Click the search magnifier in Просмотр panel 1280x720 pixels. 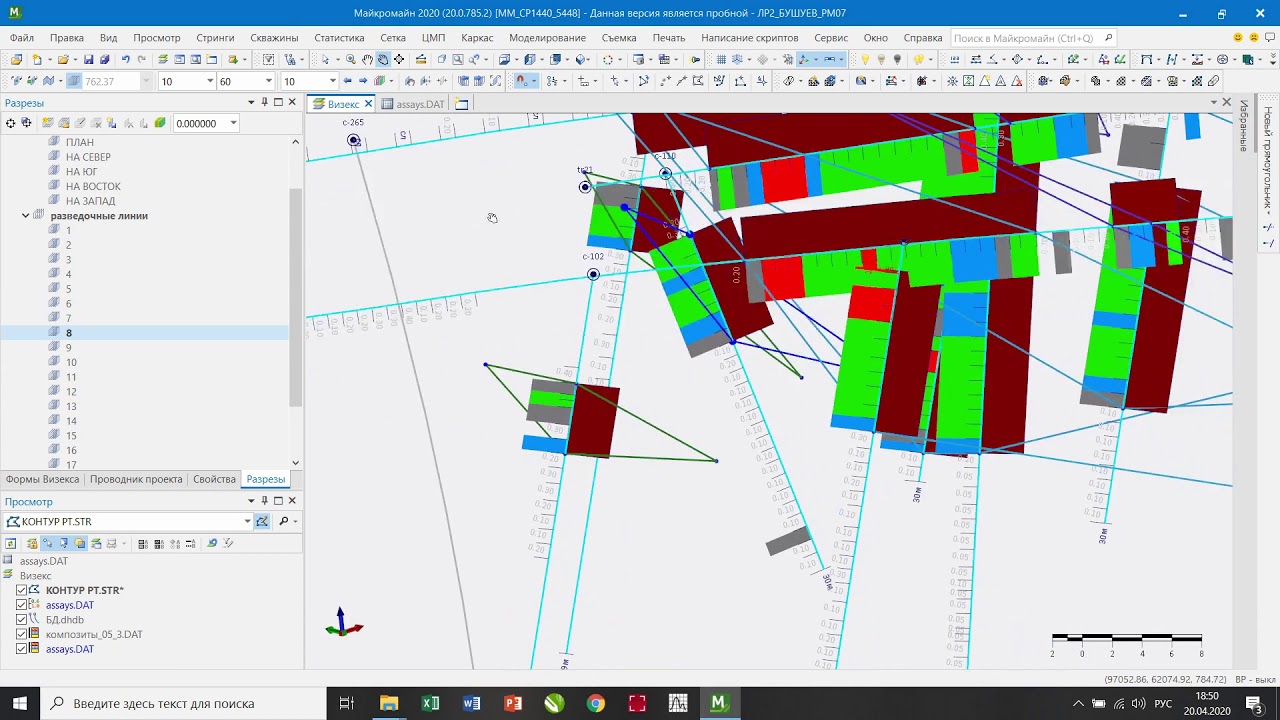coord(284,521)
